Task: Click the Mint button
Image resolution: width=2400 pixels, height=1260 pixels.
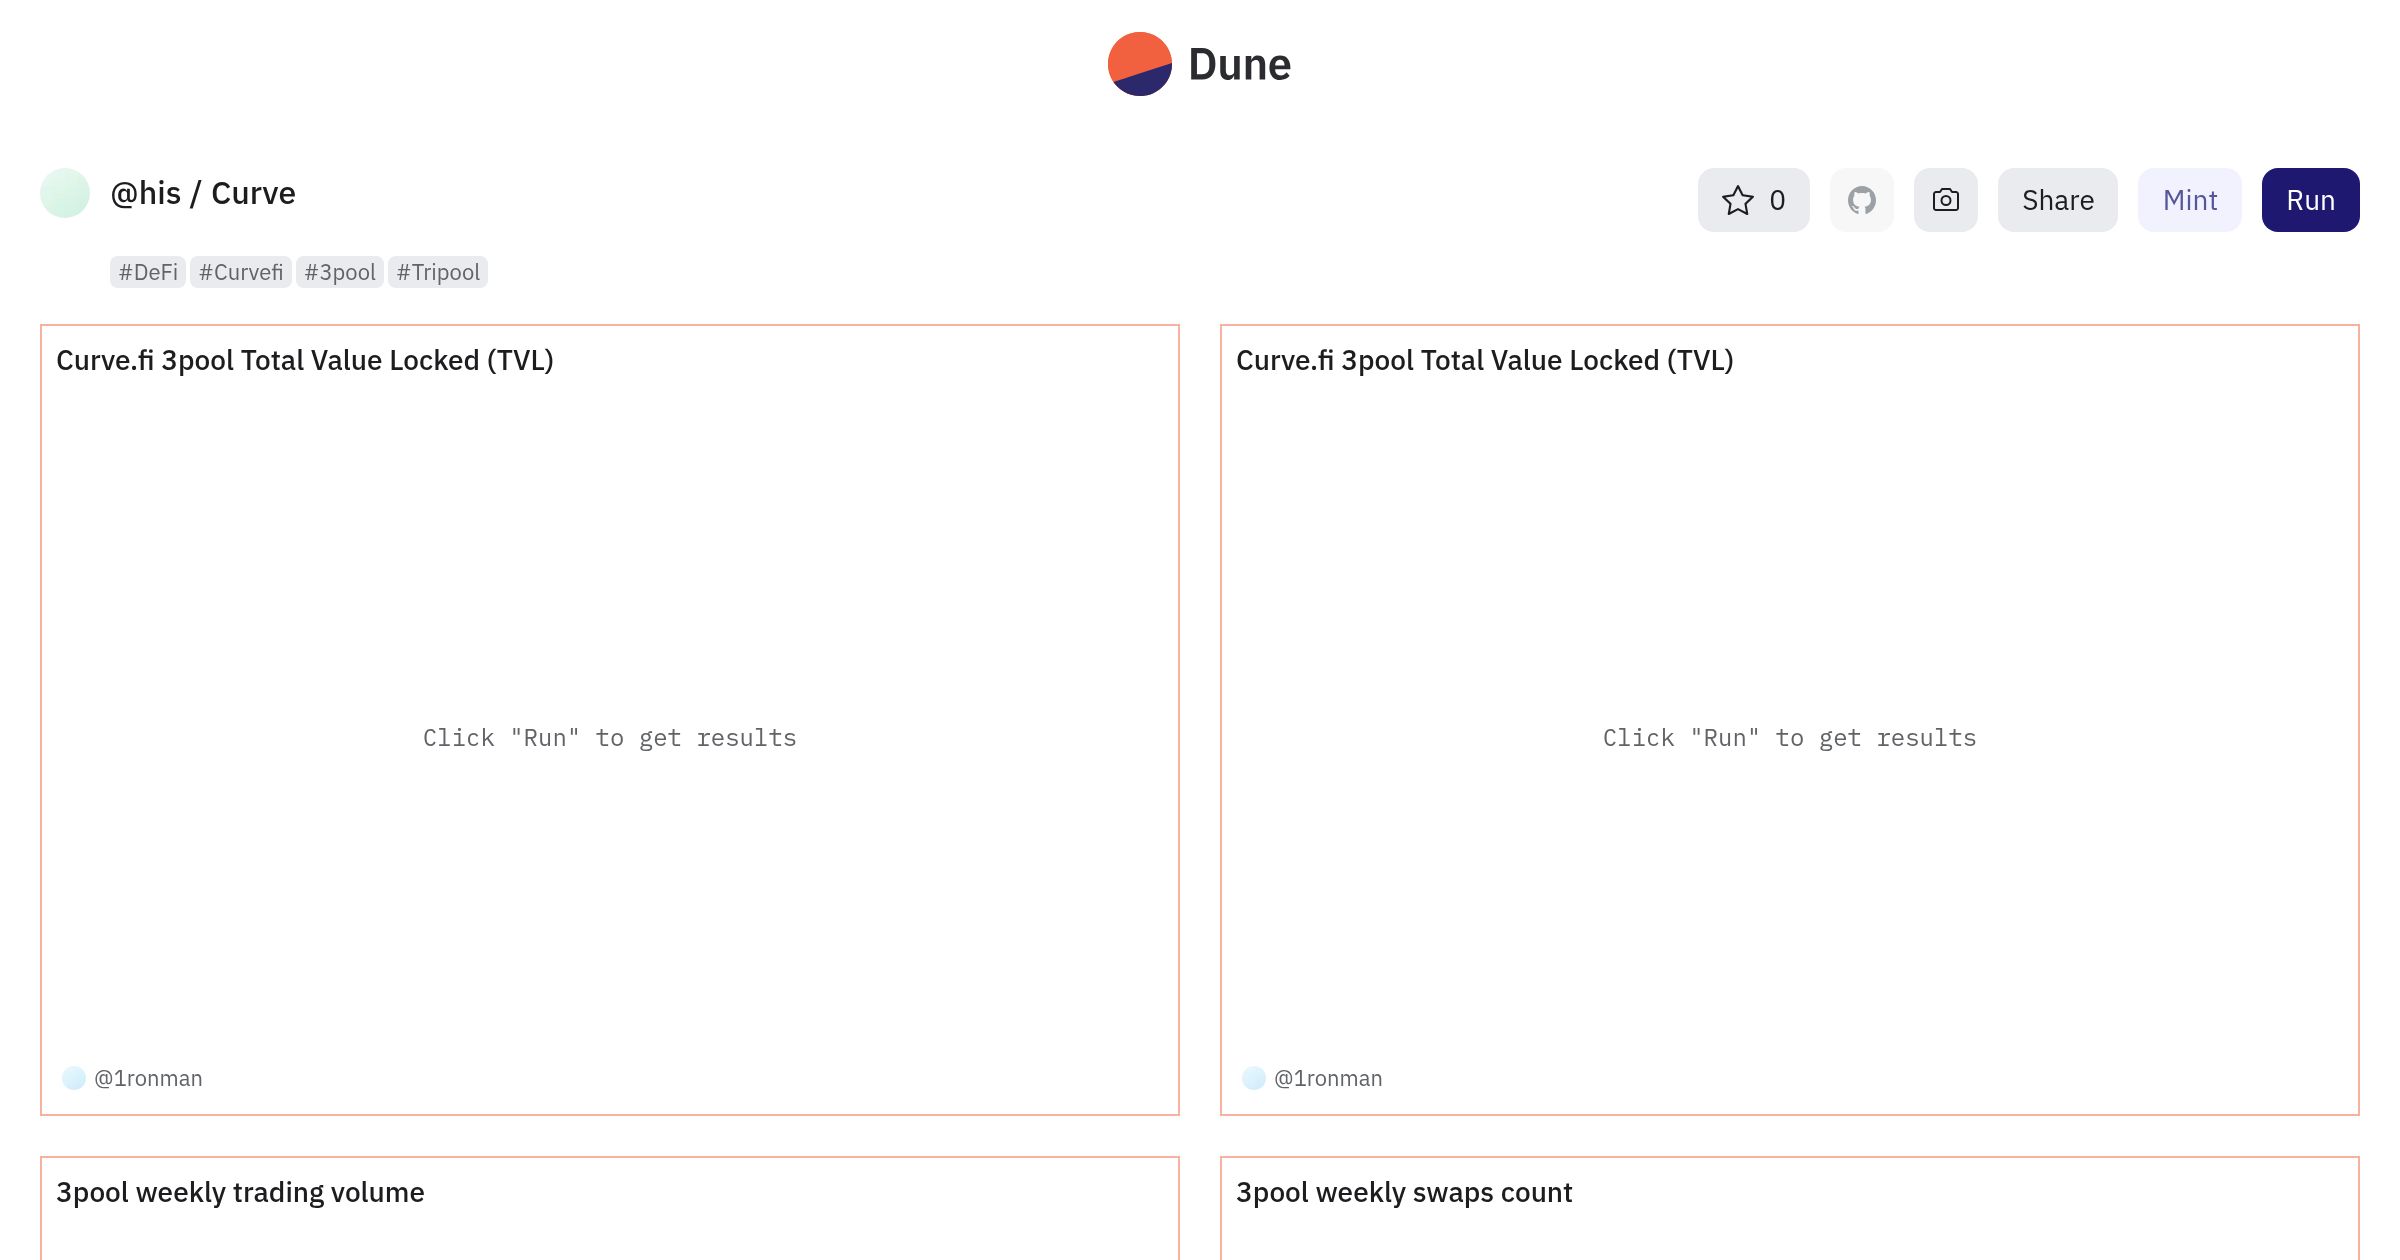Action: 2190,200
